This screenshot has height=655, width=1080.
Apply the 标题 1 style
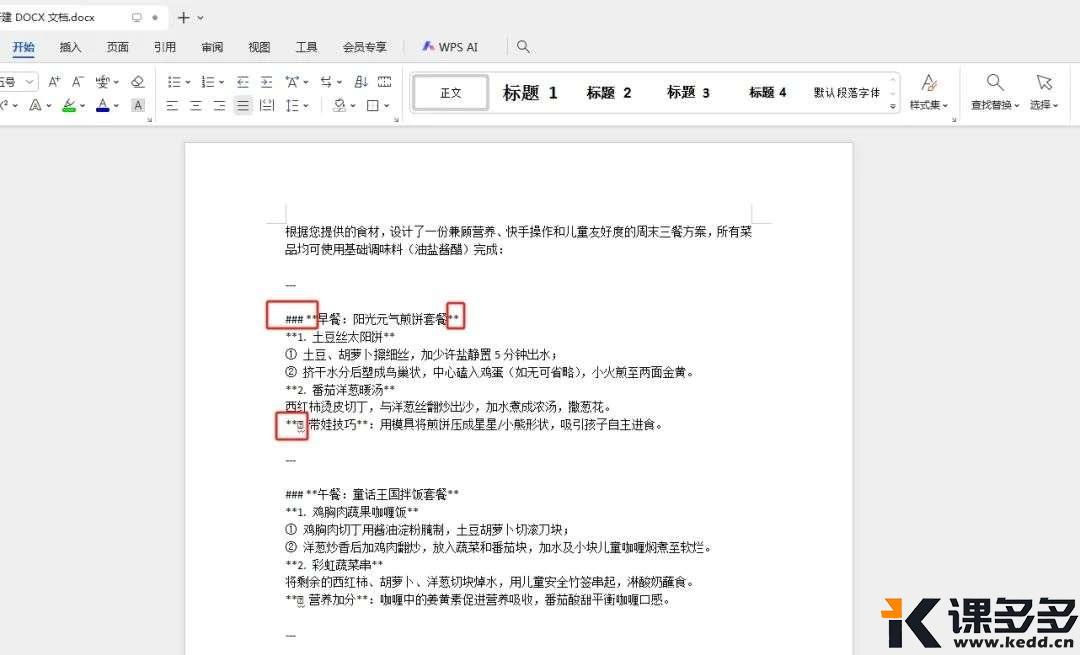point(530,93)
